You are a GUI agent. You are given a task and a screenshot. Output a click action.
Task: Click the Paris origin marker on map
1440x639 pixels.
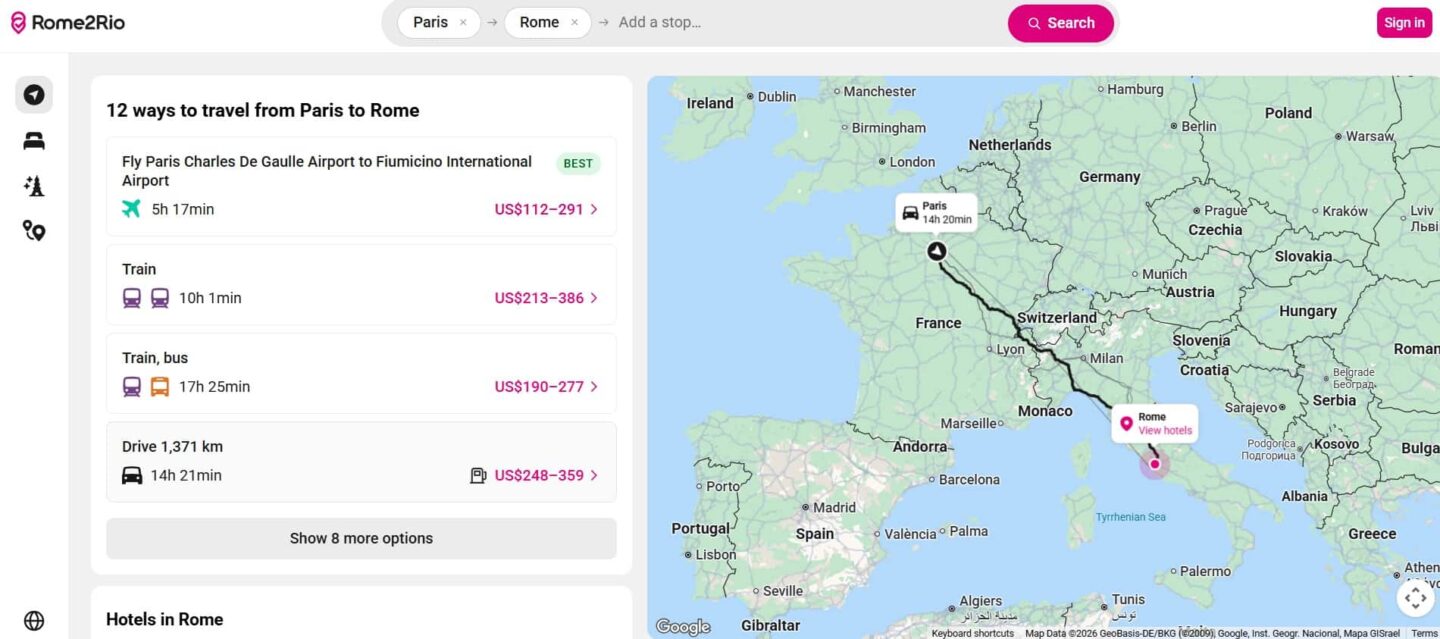936,251
